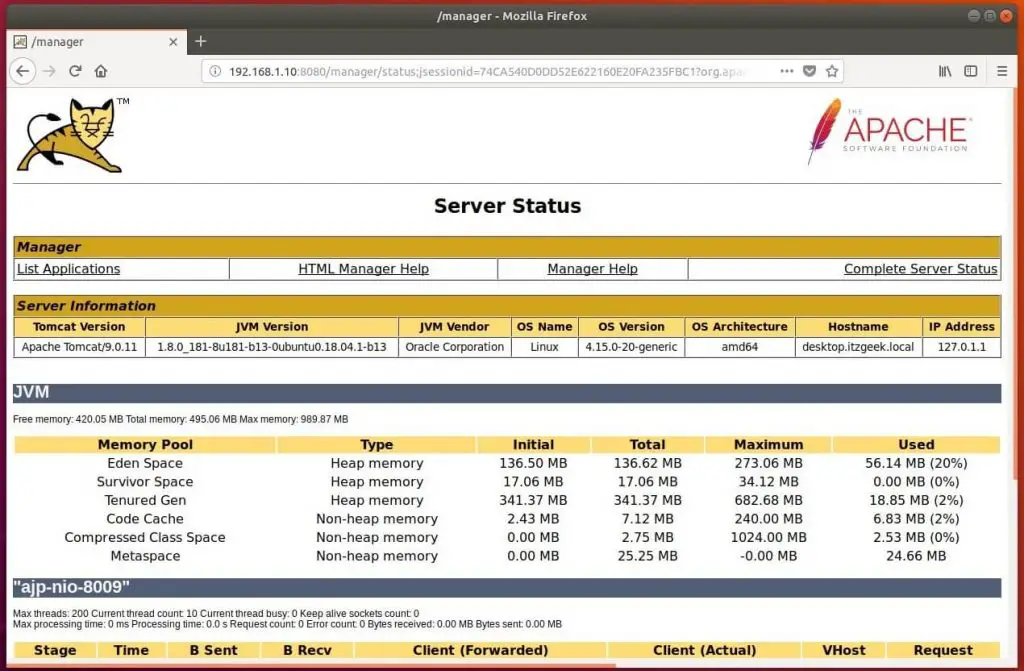The width and height of the screenshot is (1024, 671).
Task: Click the Apache Tomcat/9.0.11 version cell
Action: pos(79,347)
